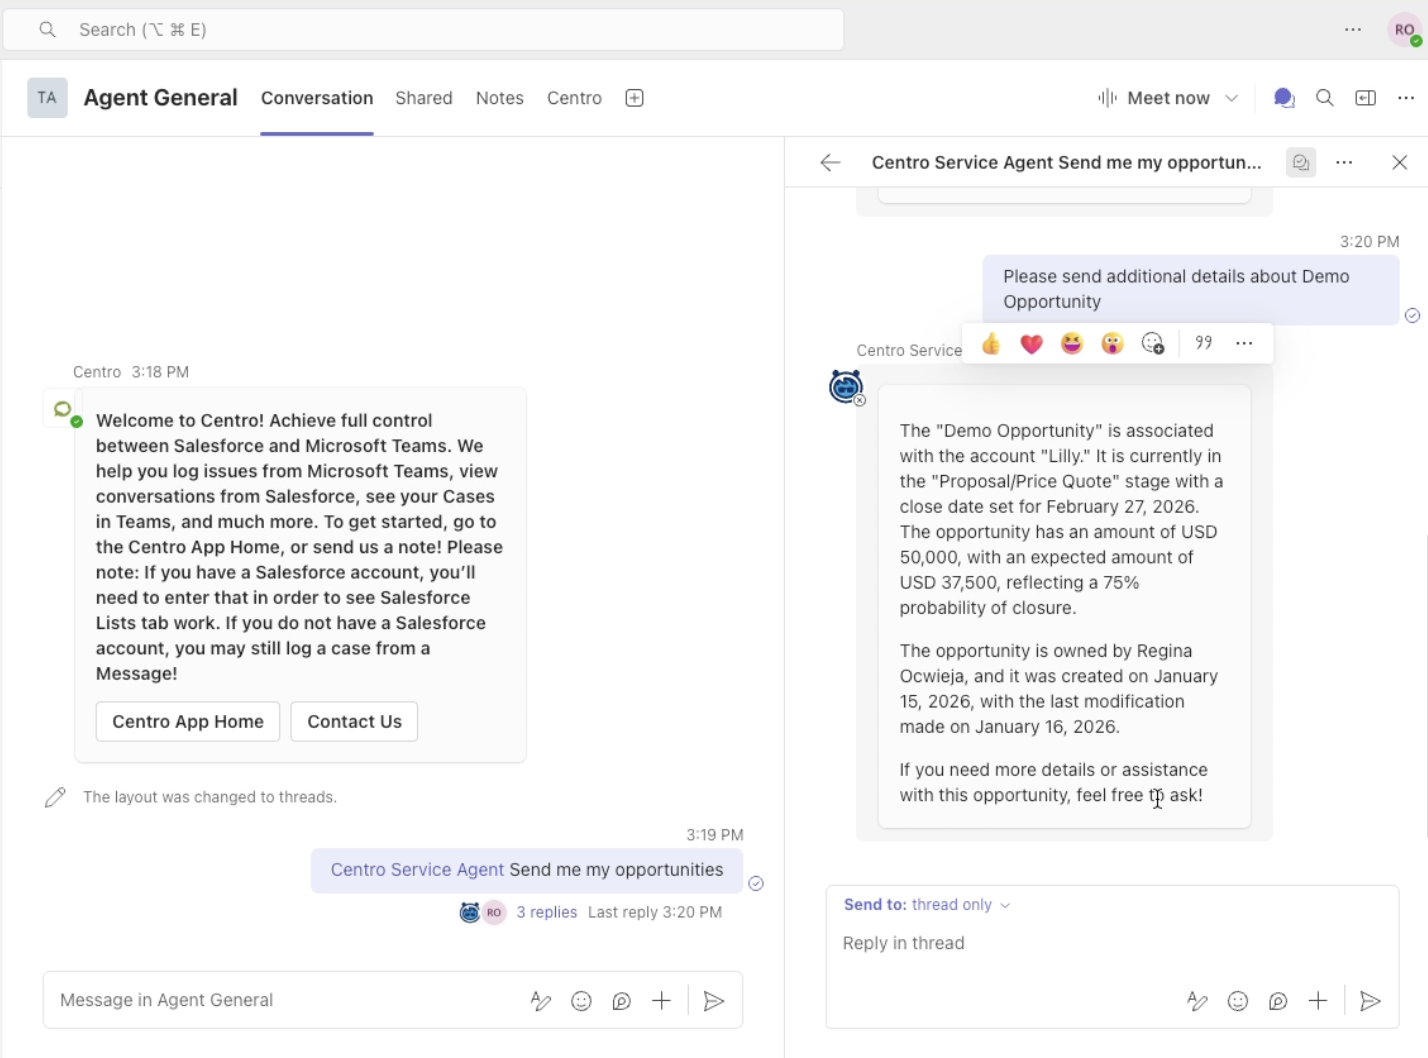Open format options in channel compose box
This screenshot has width=1428, height=1058.
541,1001
